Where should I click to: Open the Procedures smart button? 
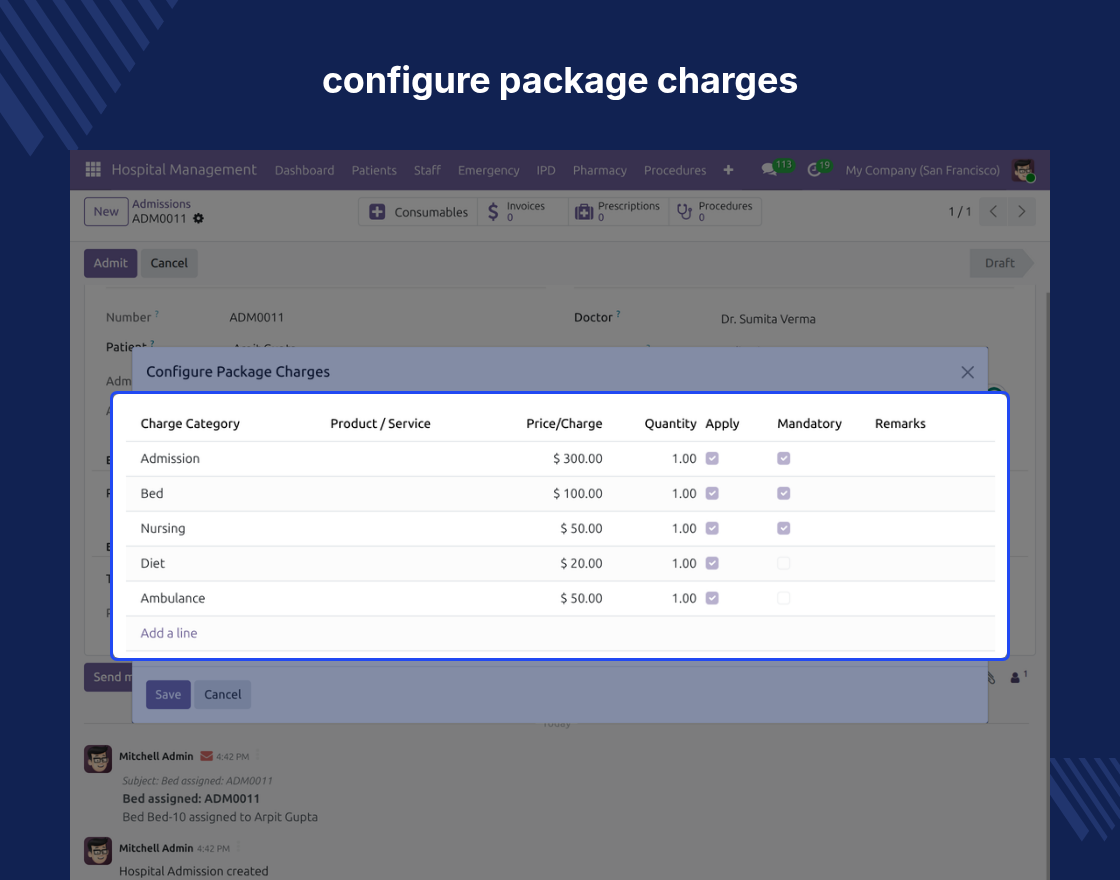pyautogui.click(x=715, y=212)
